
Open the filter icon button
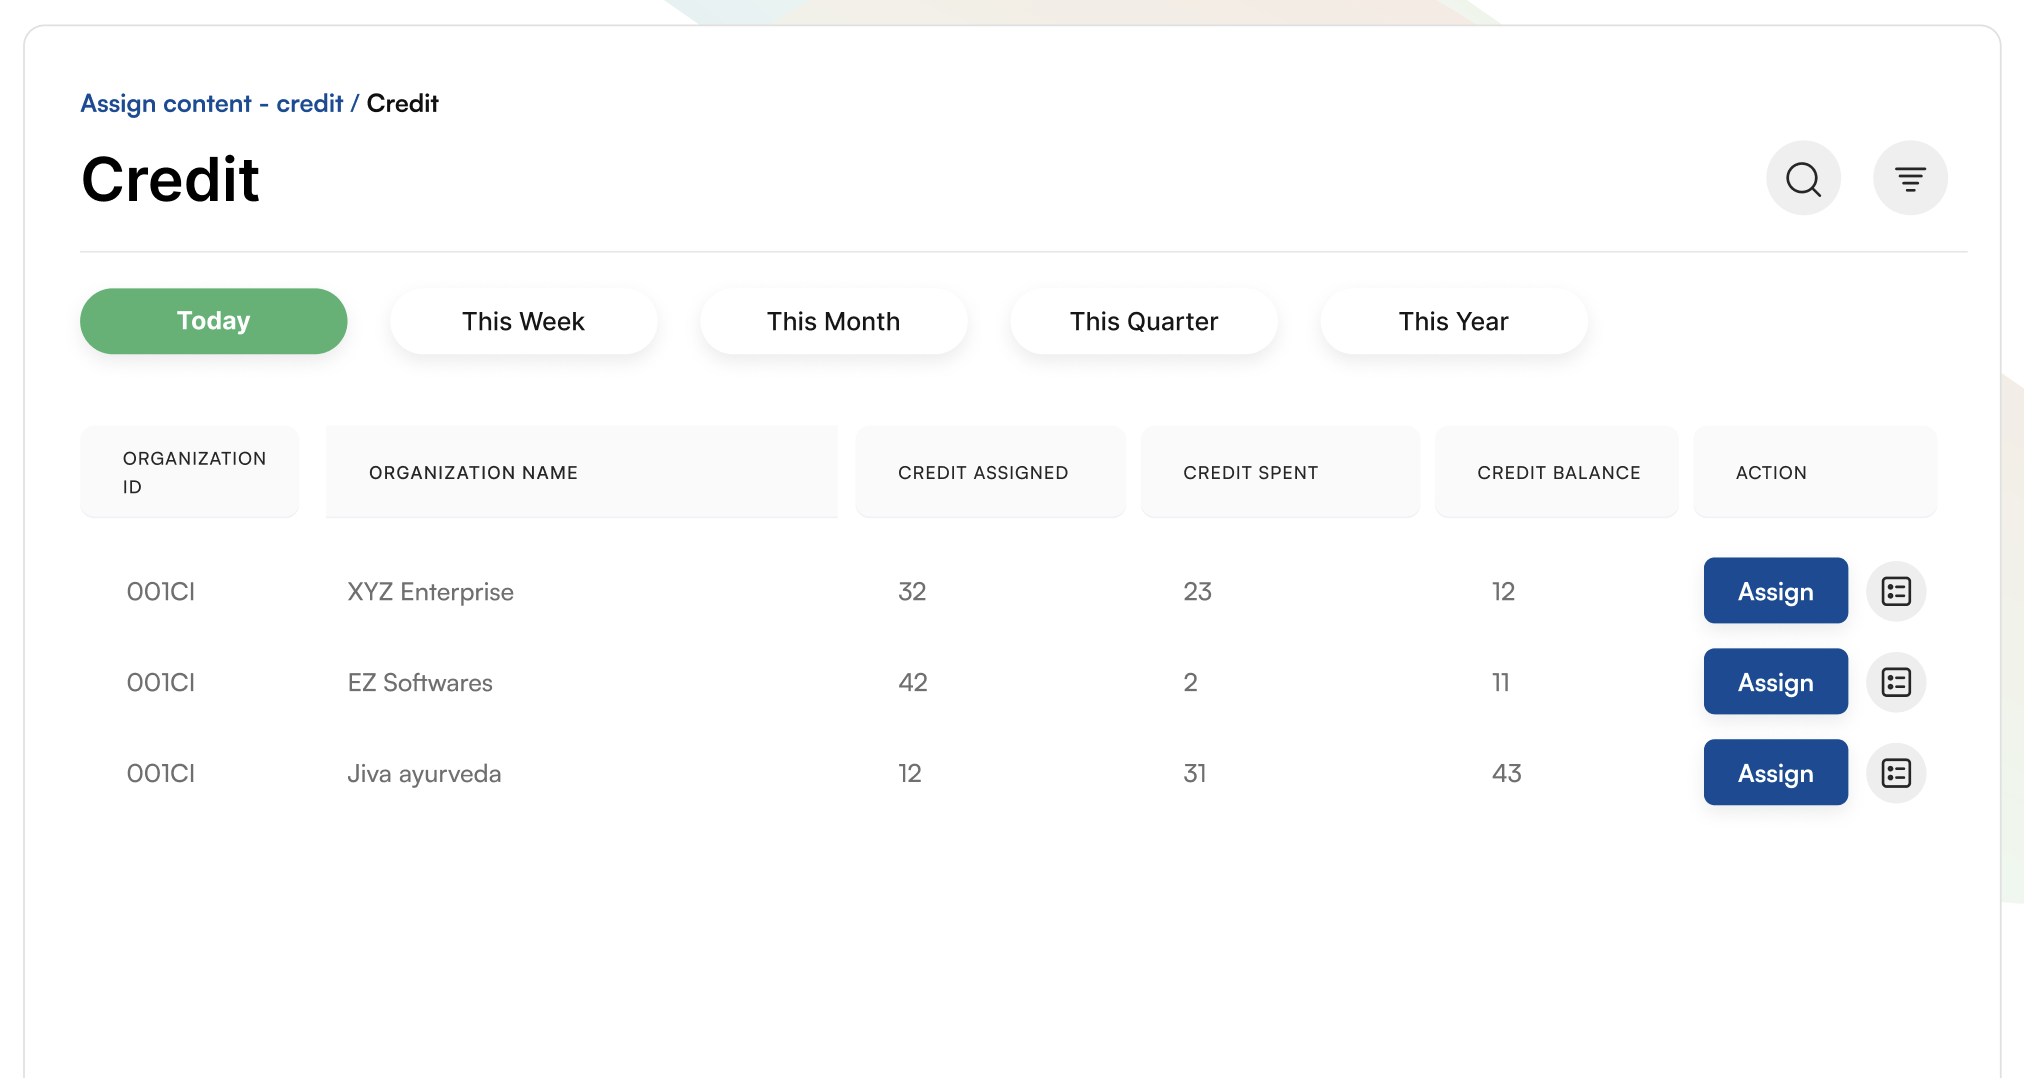pyautogui.click(x=1909, y=179)
